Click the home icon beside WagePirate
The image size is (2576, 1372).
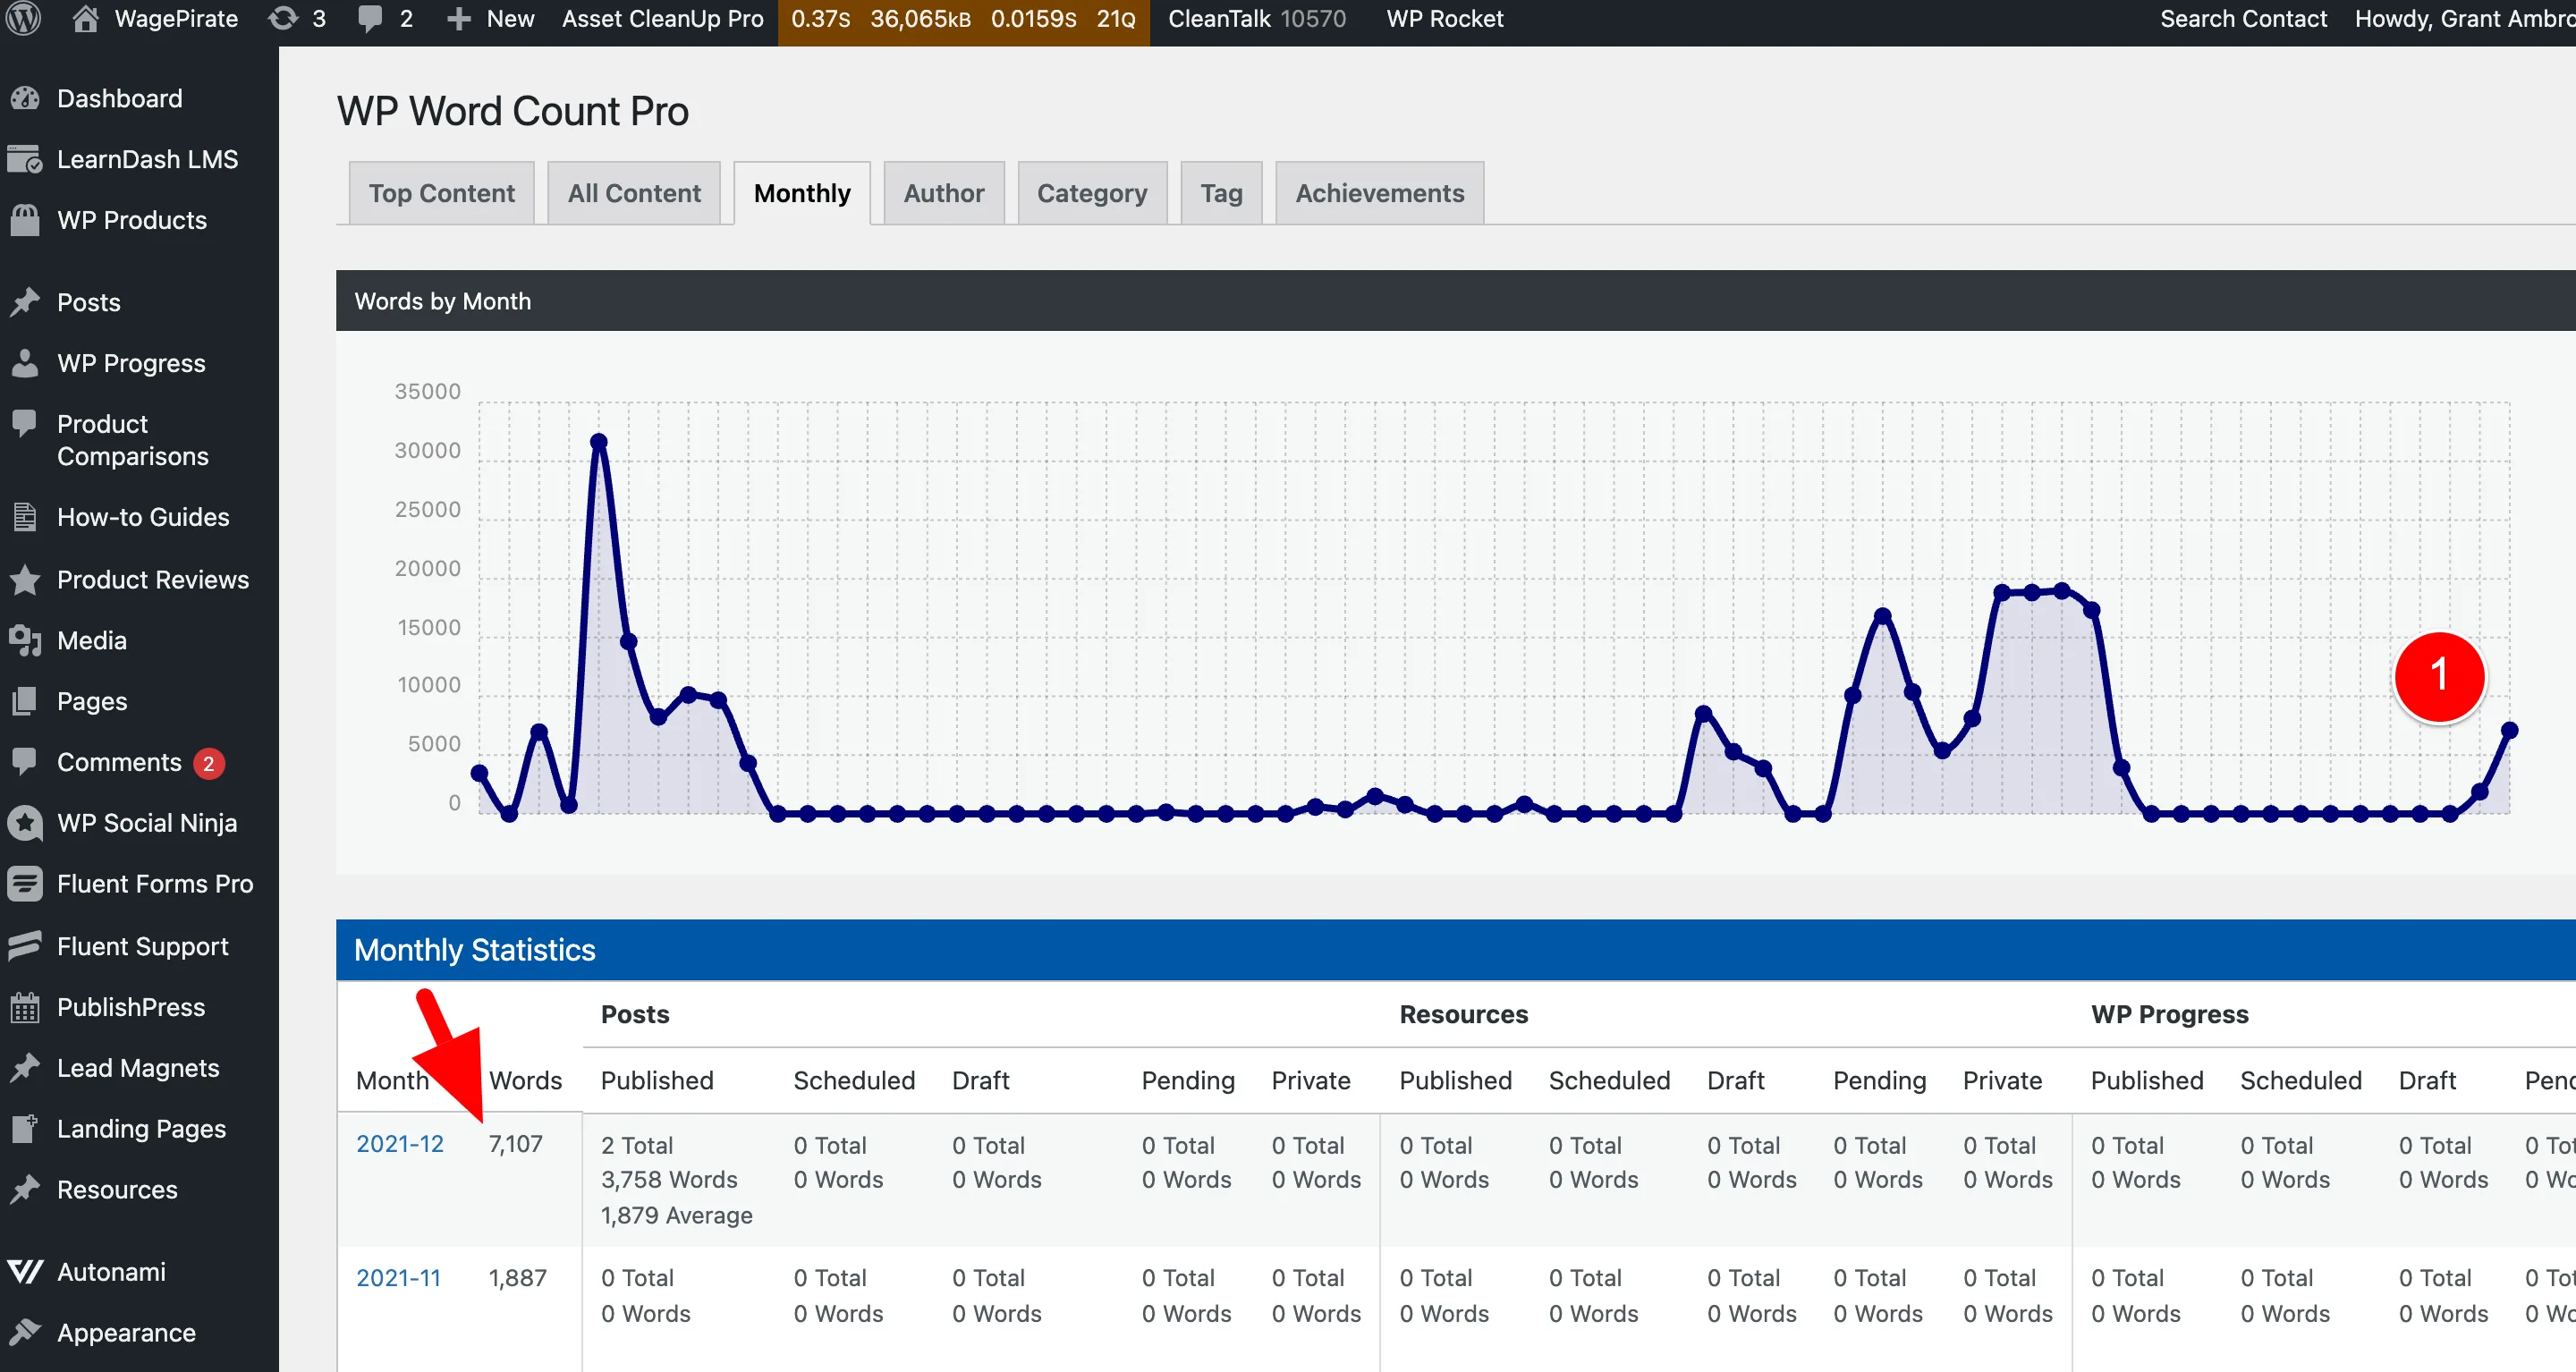point(86,19)
